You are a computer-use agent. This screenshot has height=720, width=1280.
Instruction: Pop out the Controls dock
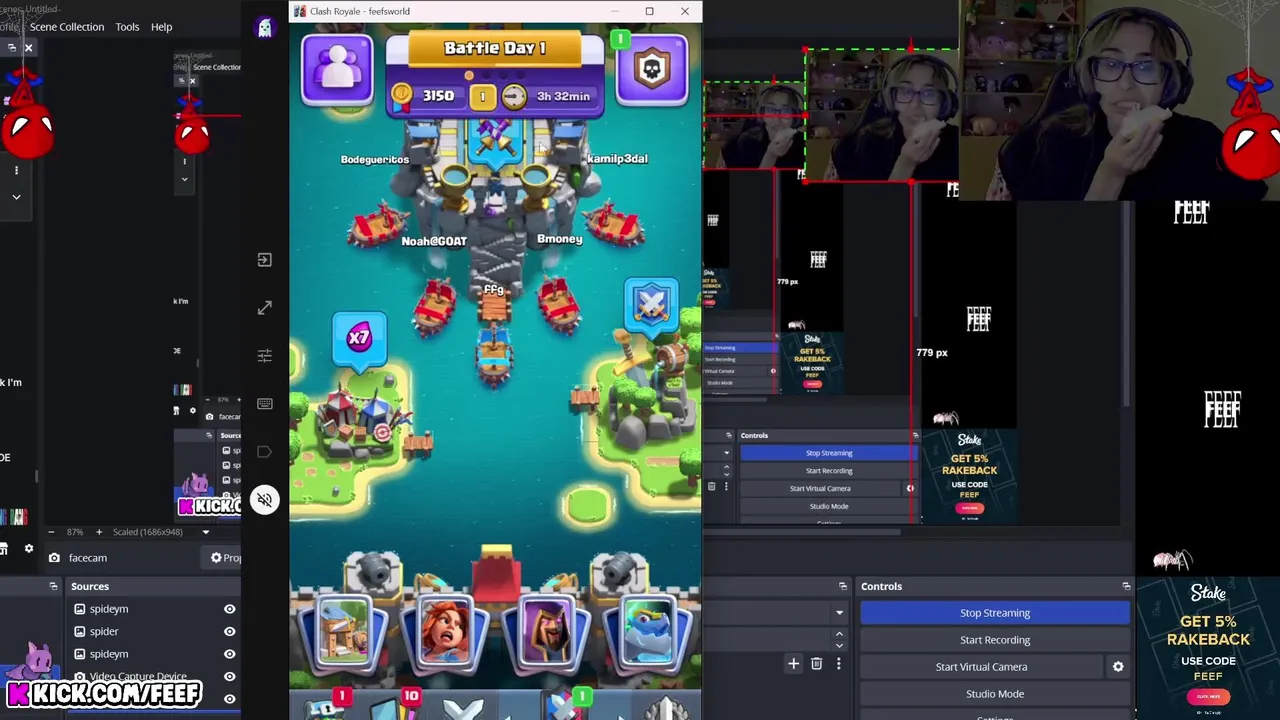pyautogui.click(x=1126, y=586)
